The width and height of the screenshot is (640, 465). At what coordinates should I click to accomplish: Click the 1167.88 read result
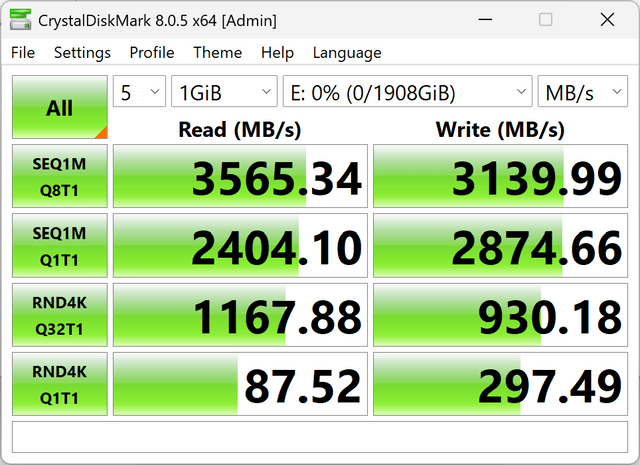tap(240, 315)
